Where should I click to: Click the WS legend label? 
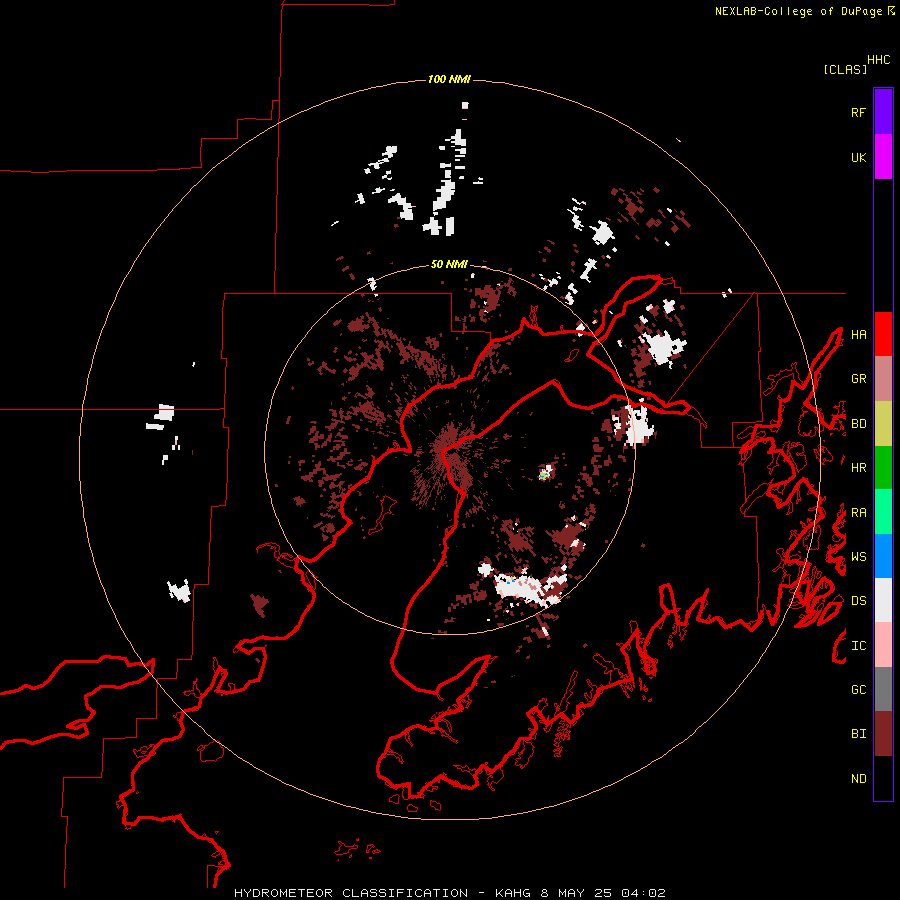point(859,557)
